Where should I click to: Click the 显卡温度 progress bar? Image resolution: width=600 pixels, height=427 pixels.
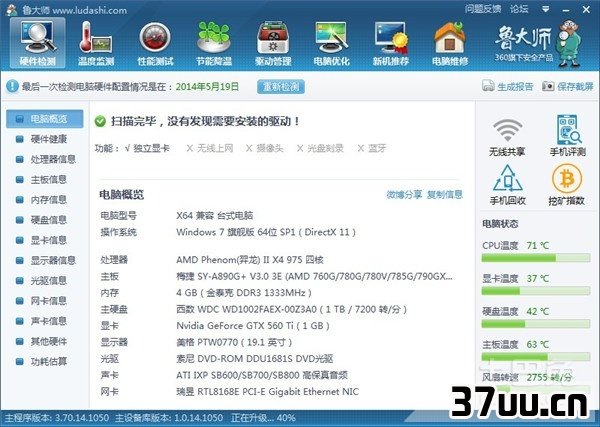536,292
